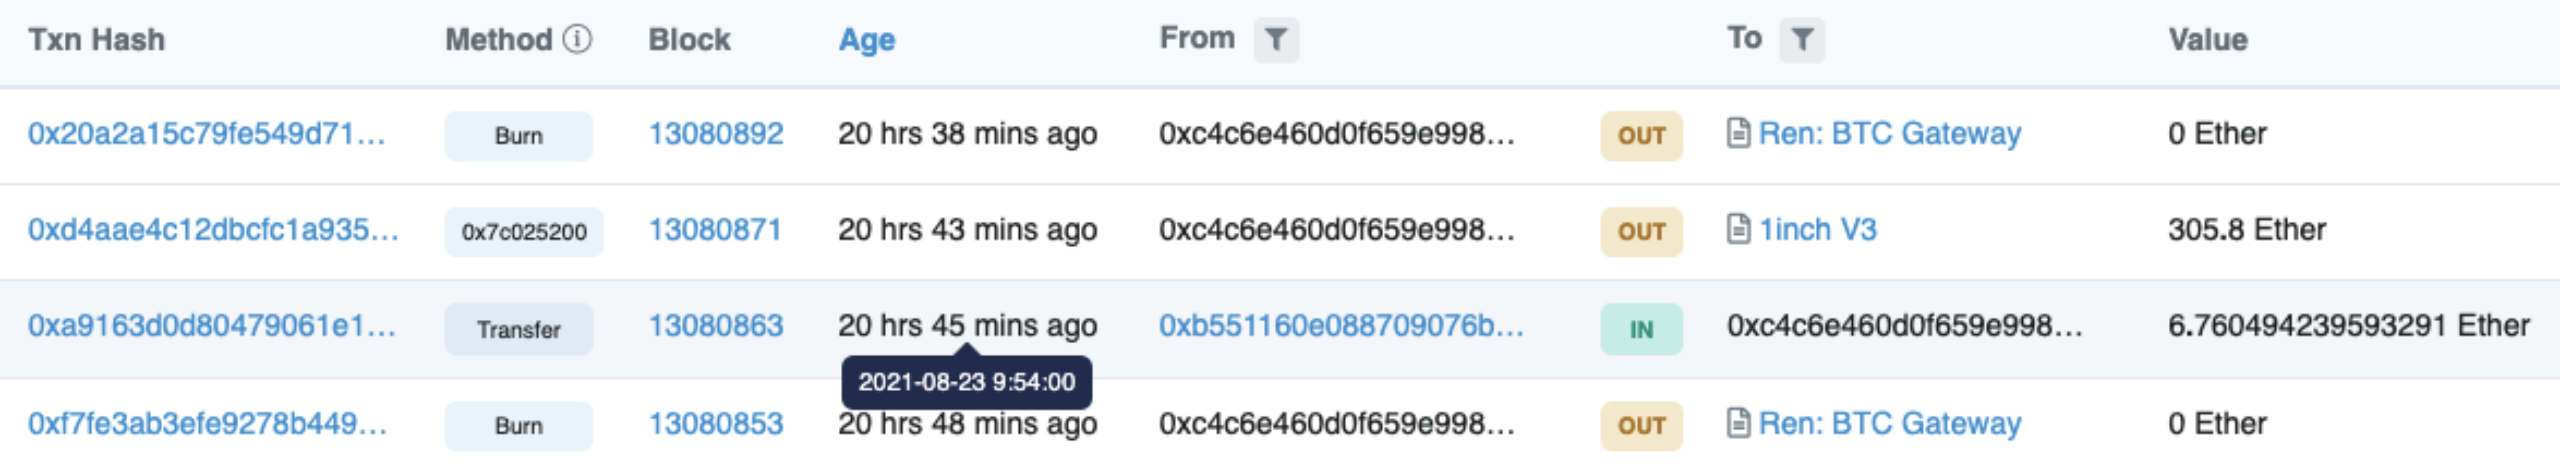2560x471 pixels.
Task: Open block 13080853
Action: pos(715,424)
